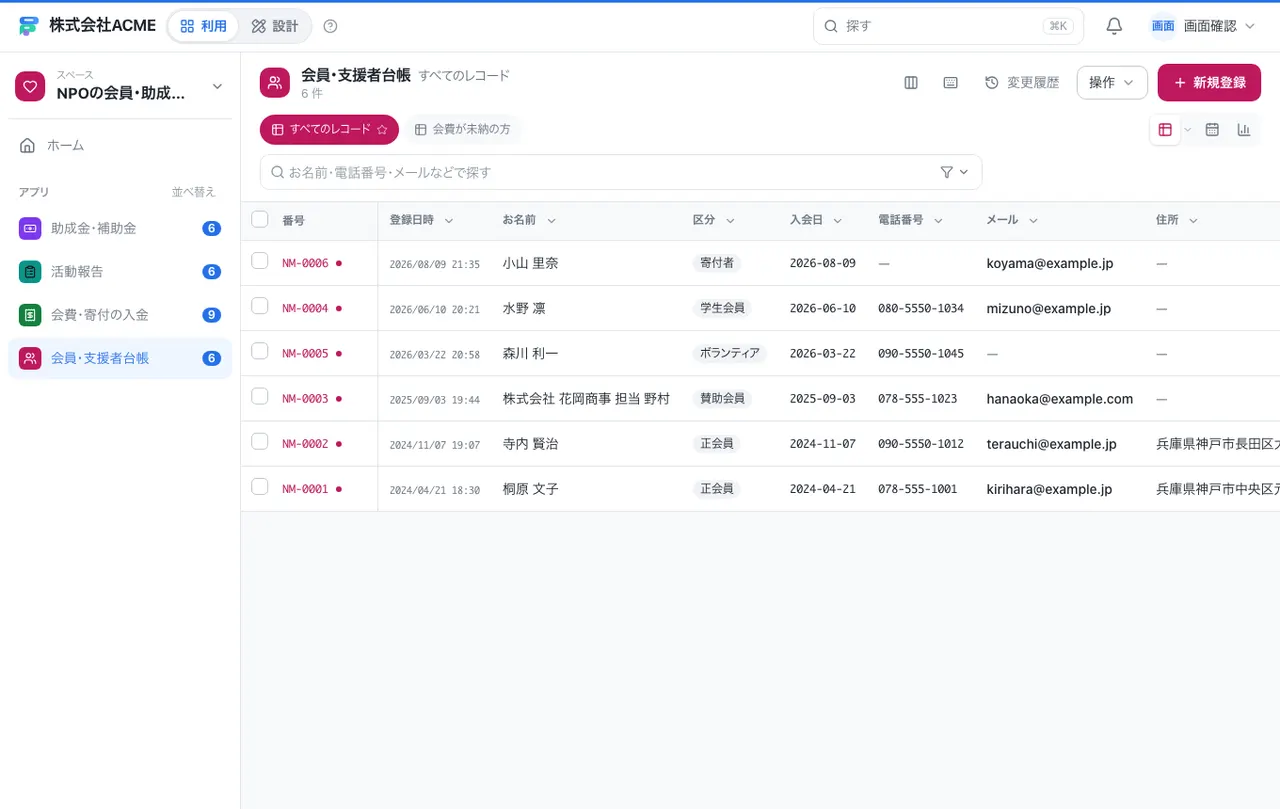Switch to chart view icon
Image resolution: width=1280 pixels, height=809 pixels.
tap(1244, 130)
